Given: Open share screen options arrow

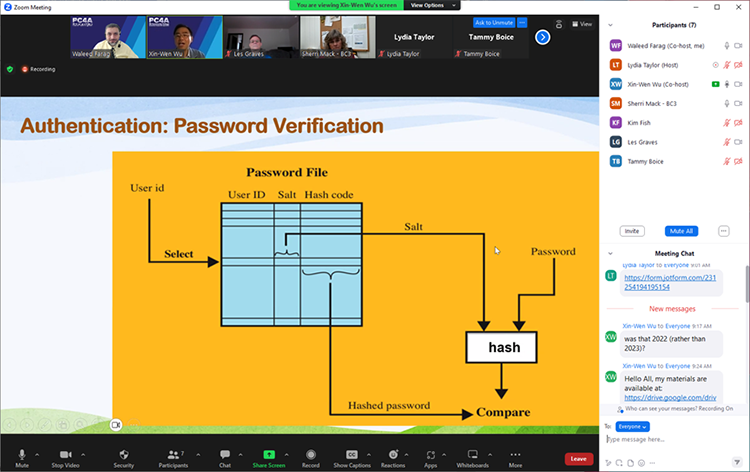Looking at the screenshot, I should click(x=287, y=455).
